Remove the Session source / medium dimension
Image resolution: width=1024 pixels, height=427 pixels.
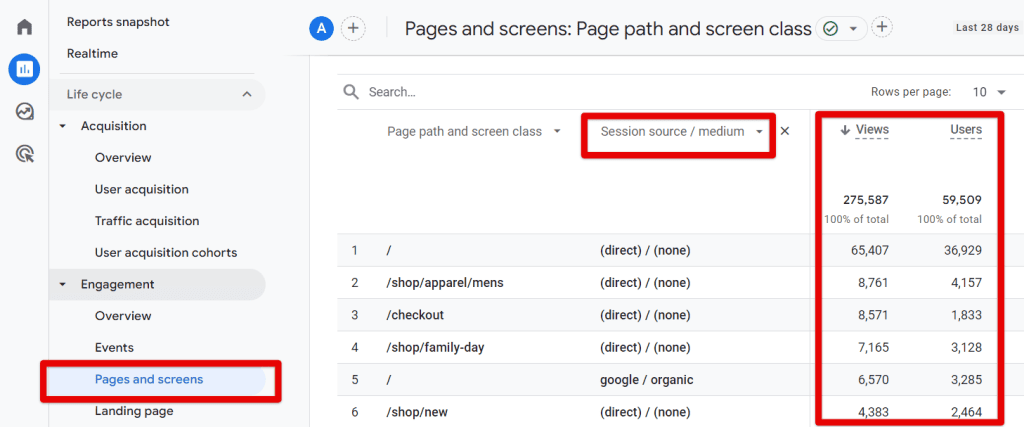point(785,131)
